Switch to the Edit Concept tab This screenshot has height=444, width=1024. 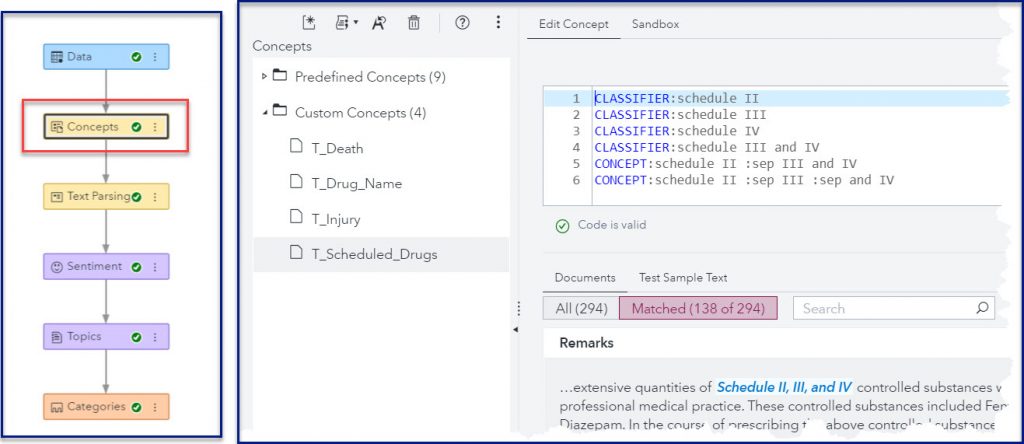point(573,24)
